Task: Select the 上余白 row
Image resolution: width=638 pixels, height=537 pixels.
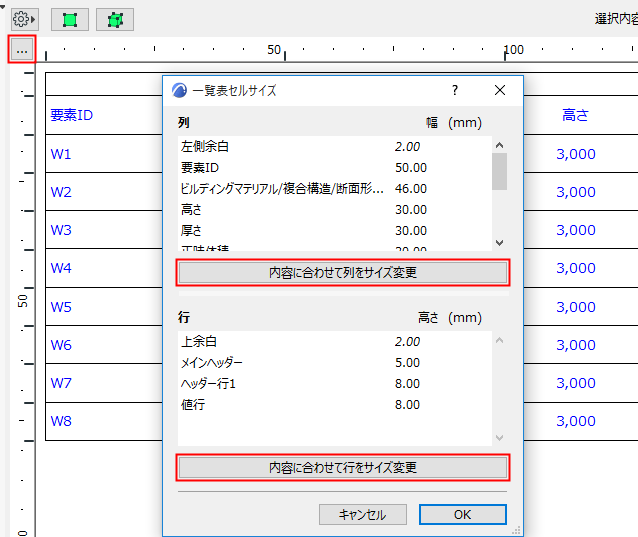Action: (335, 341)
